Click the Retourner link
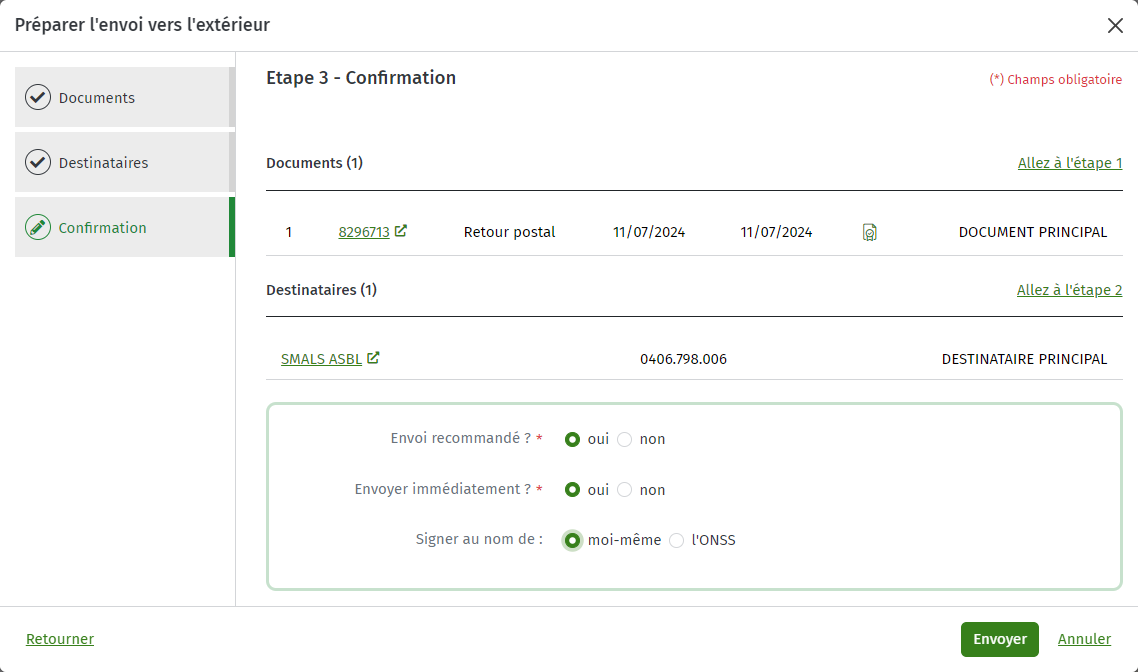The width and height of the screenshot is (1138, 672). (x=60, y=639)
